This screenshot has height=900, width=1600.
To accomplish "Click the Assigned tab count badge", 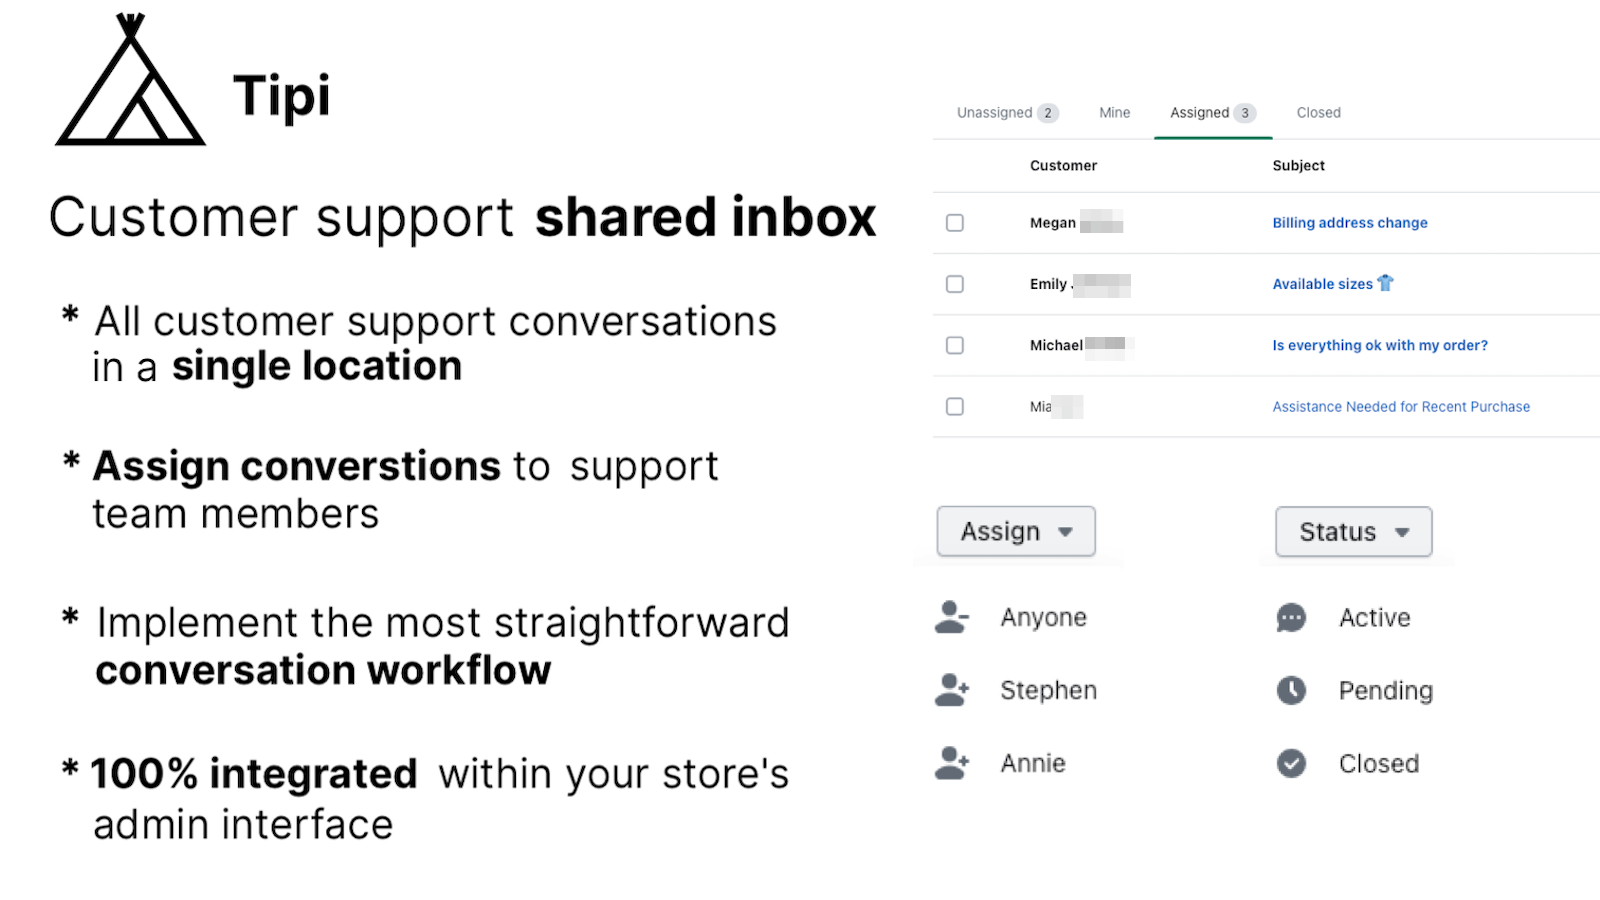I will [1245, 113].
